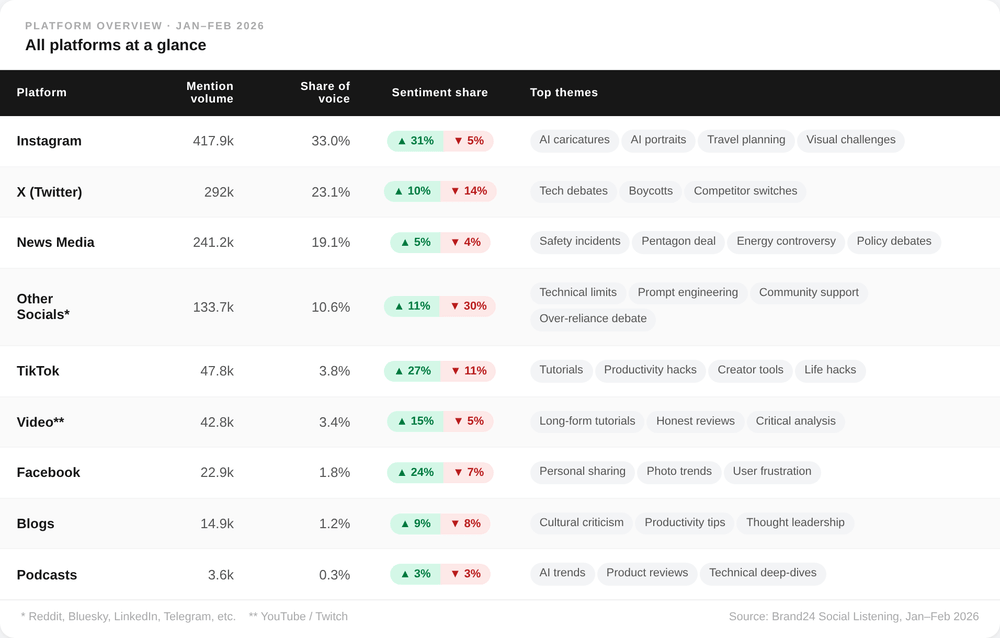Click the Sentiment share column header
Viewport: 1000px width, 638px height.
[x=440, y=92]
